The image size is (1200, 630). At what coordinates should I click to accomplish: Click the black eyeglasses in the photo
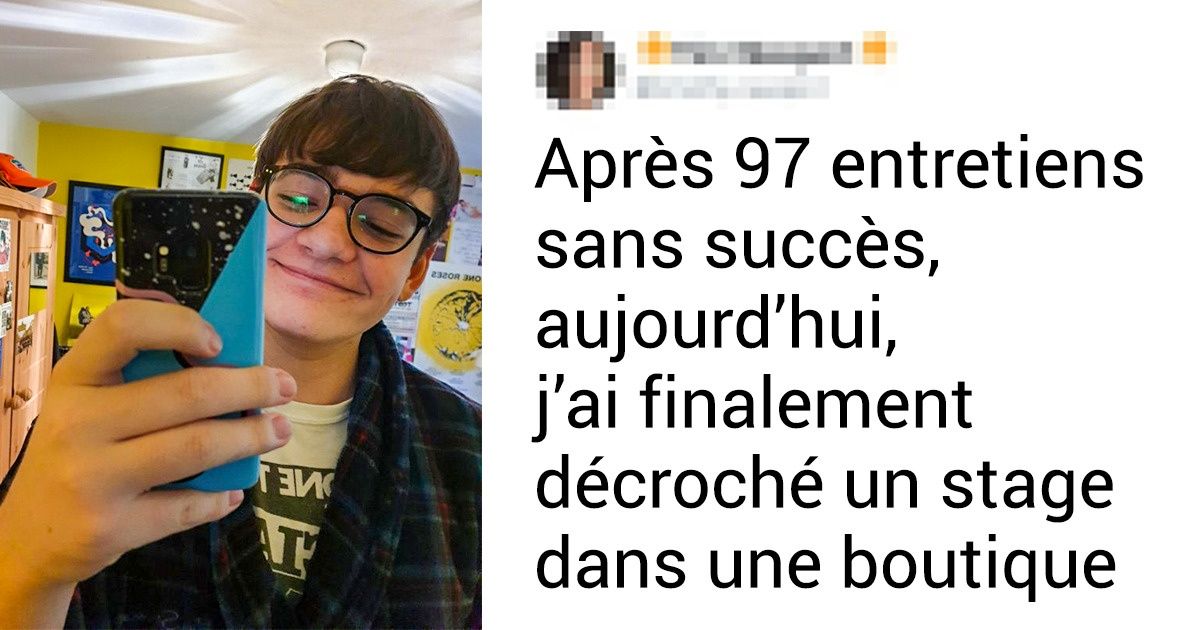(343, 210)
